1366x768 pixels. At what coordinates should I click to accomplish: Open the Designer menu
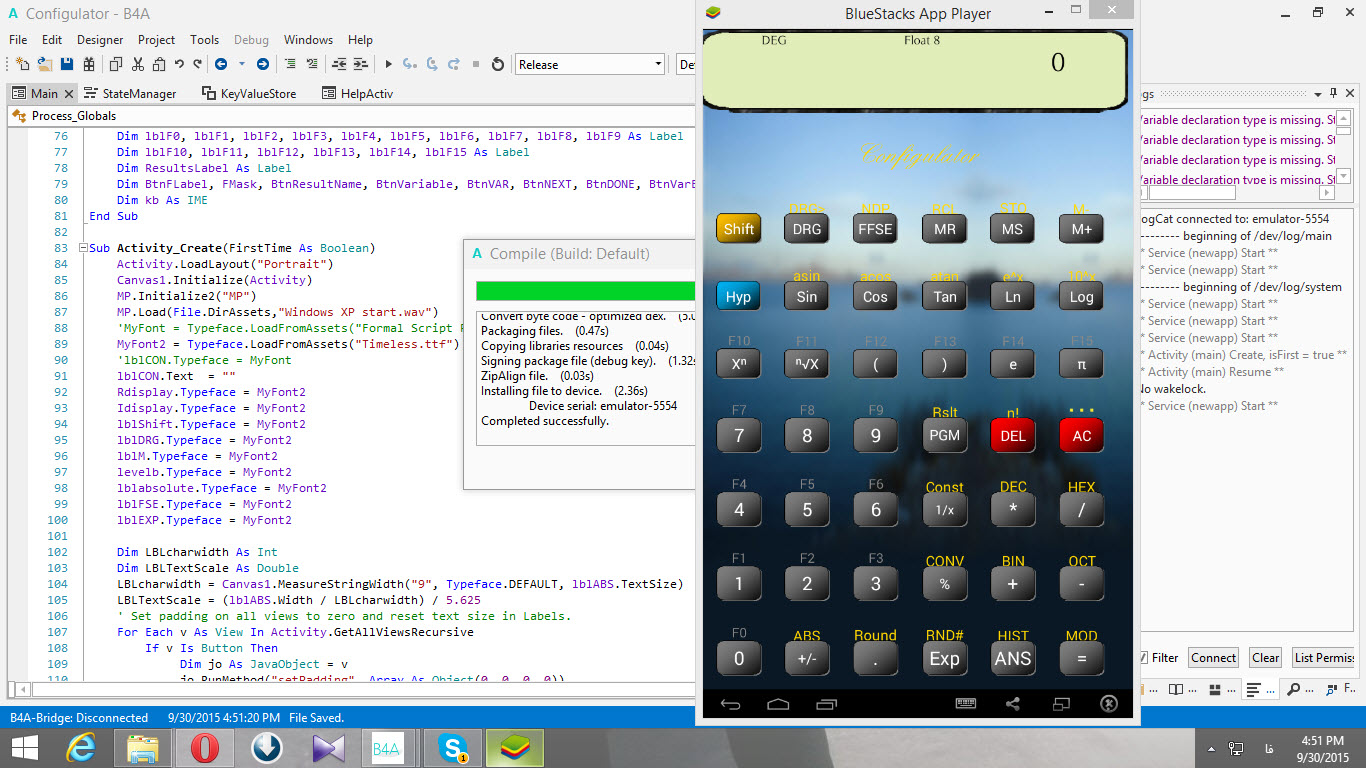click(x=100, y=40)
